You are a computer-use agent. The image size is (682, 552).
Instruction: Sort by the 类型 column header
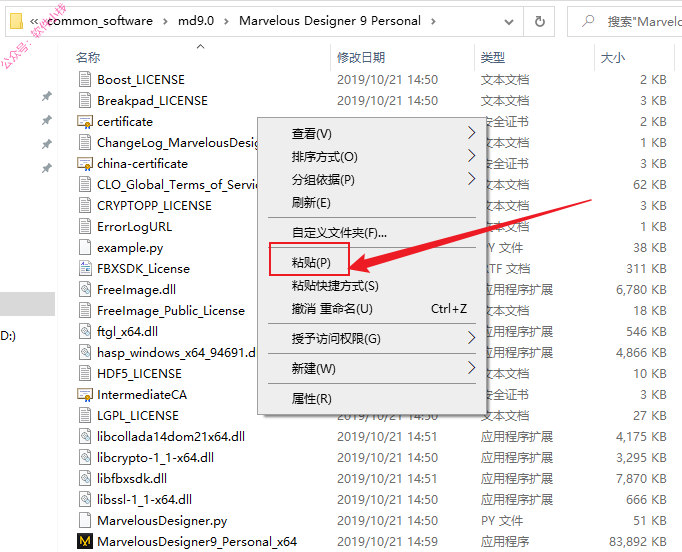(493, 57)
